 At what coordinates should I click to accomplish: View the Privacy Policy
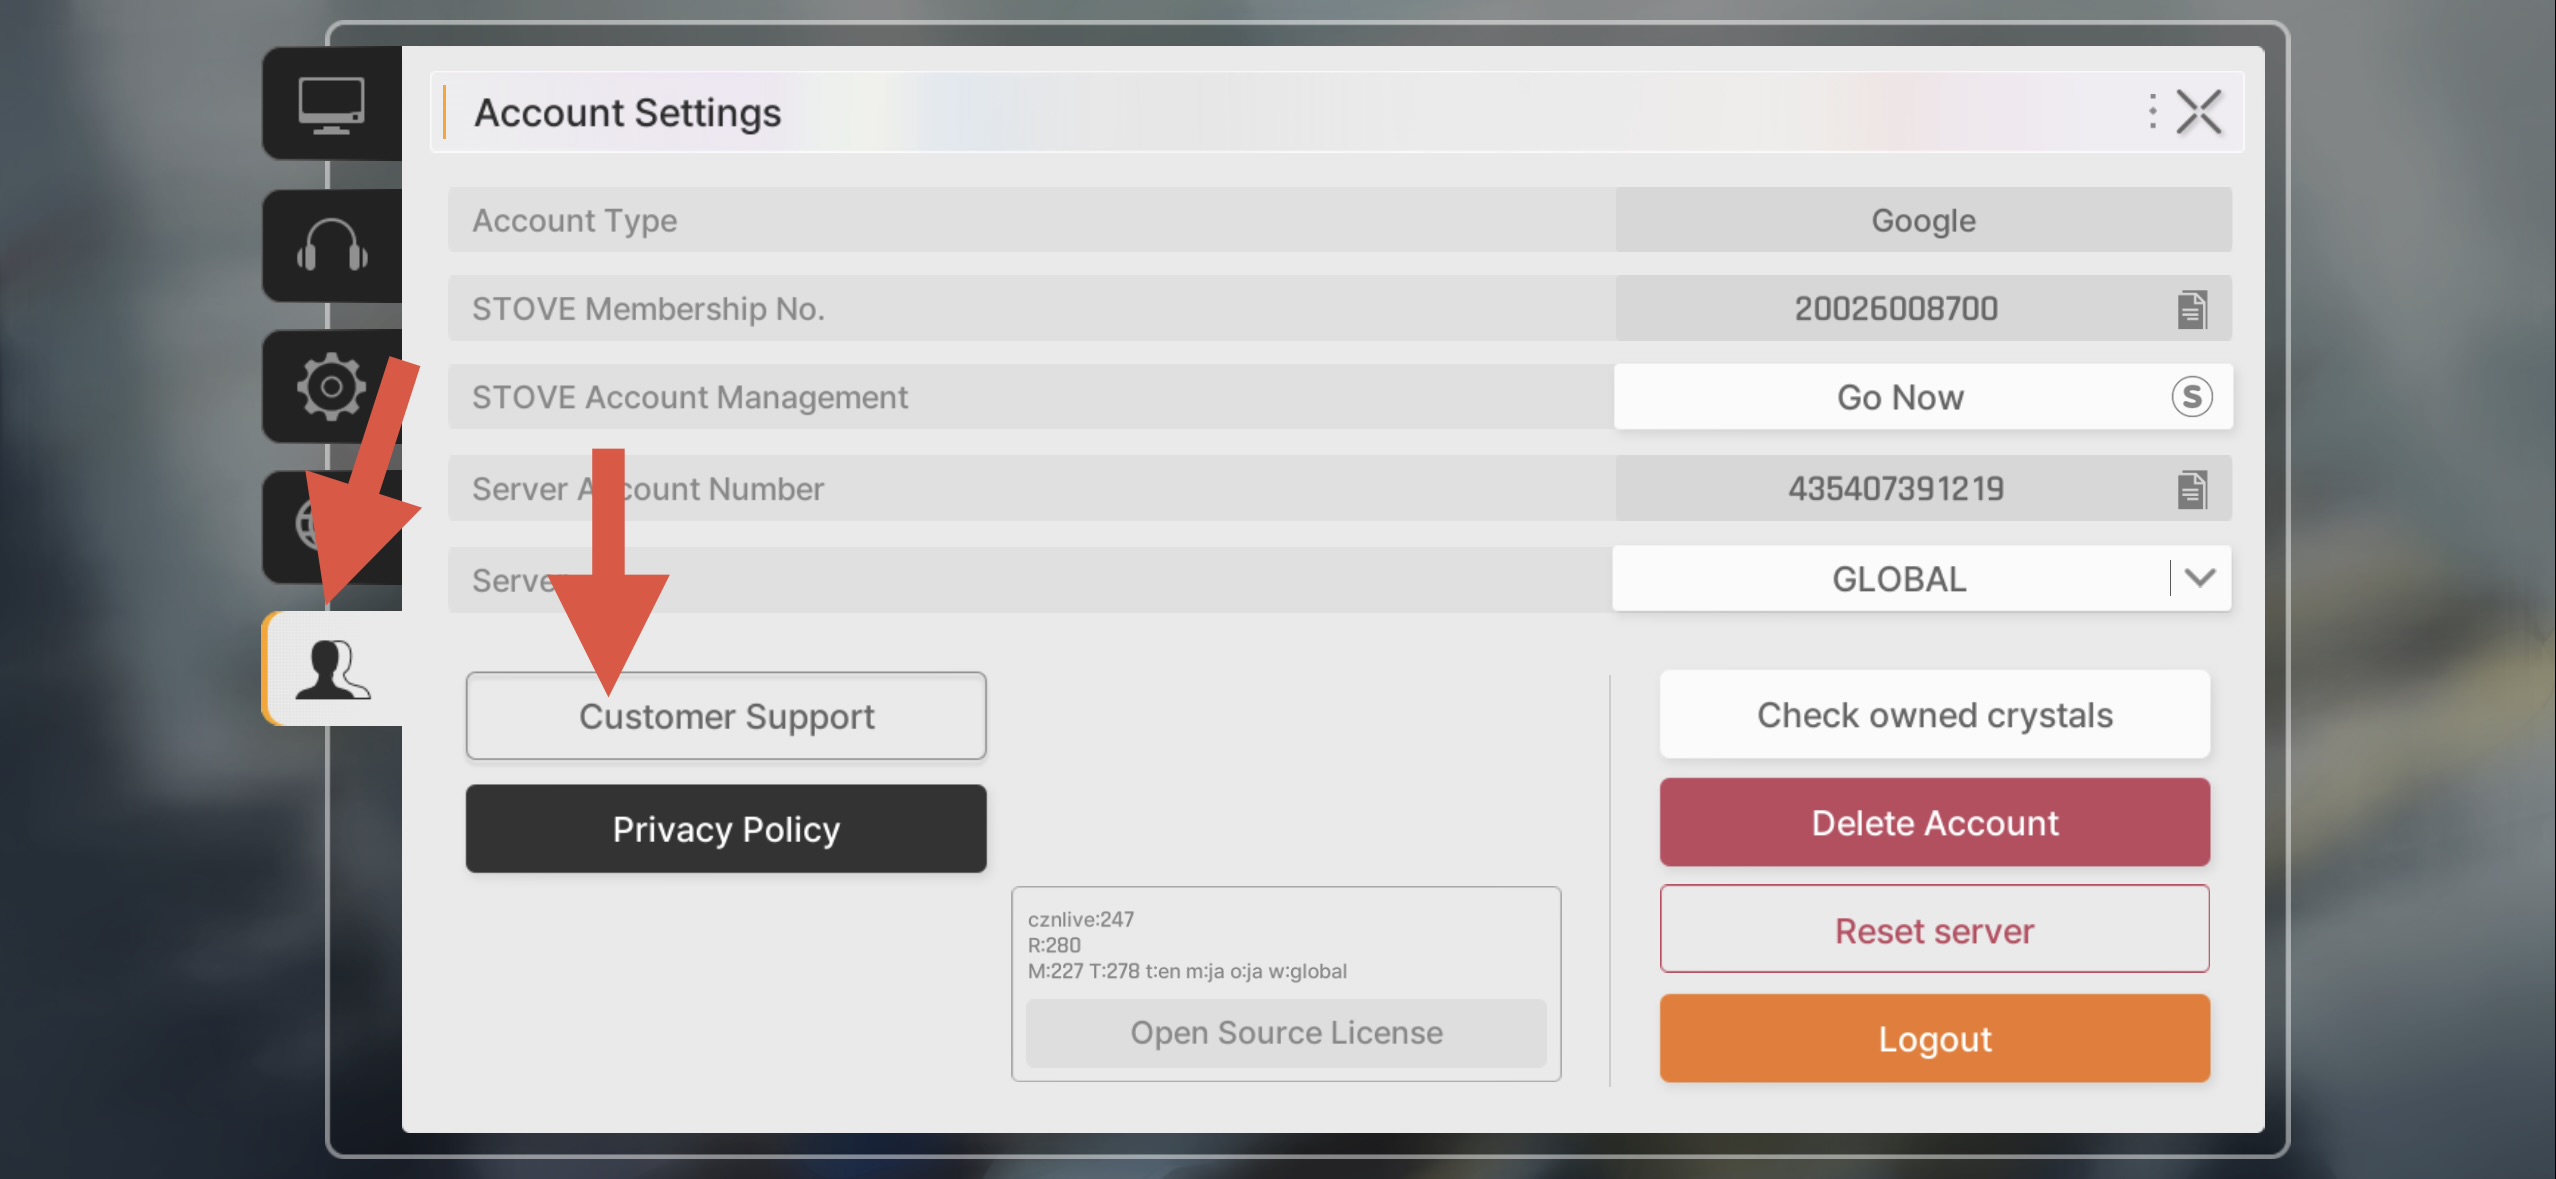[726, 829]
